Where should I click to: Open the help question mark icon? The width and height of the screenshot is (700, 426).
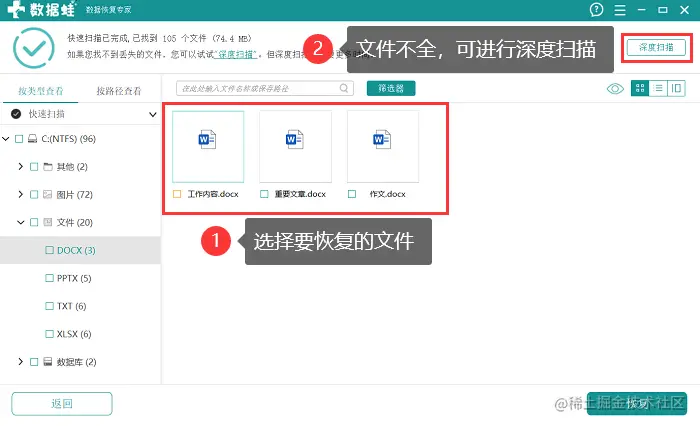click(x=596, y=9)
